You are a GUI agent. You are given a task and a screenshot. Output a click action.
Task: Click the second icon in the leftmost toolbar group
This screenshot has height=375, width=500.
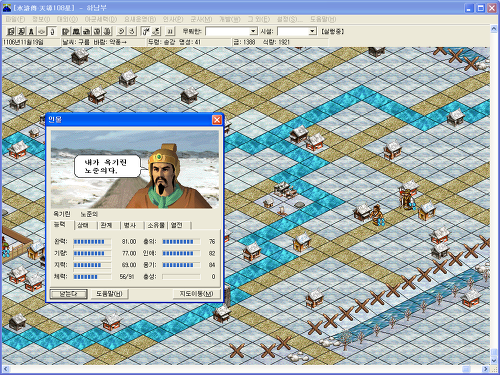[x=21, y=31]
